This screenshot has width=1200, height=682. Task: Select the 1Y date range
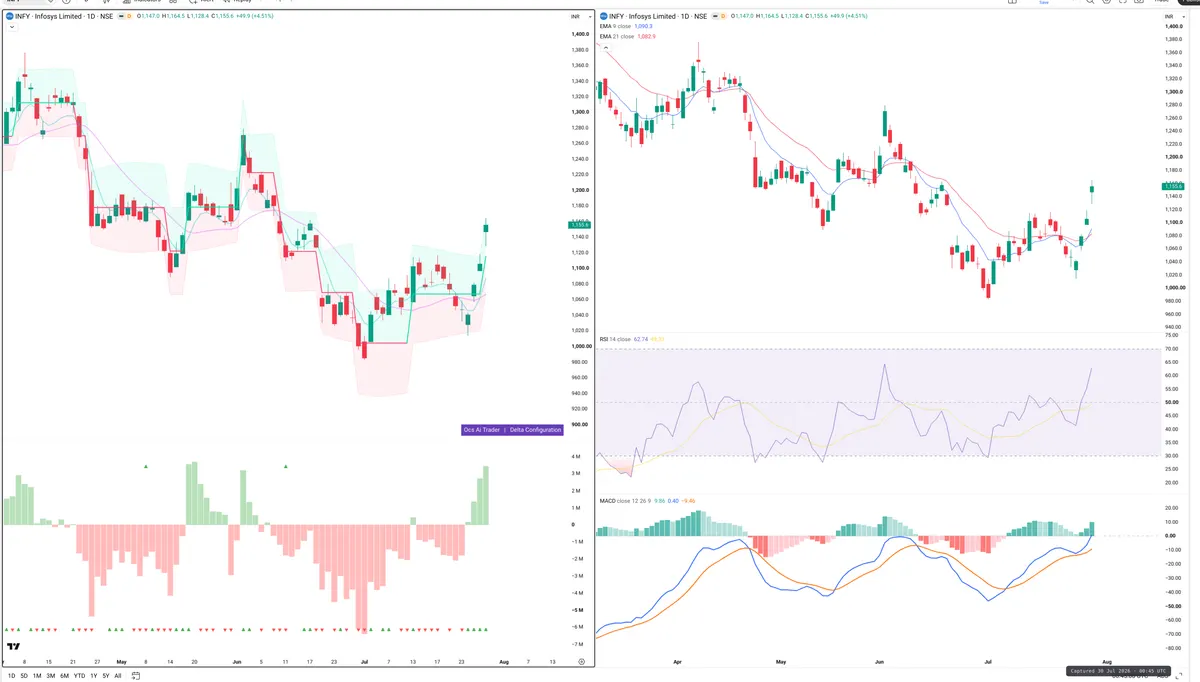pos(94,676)
